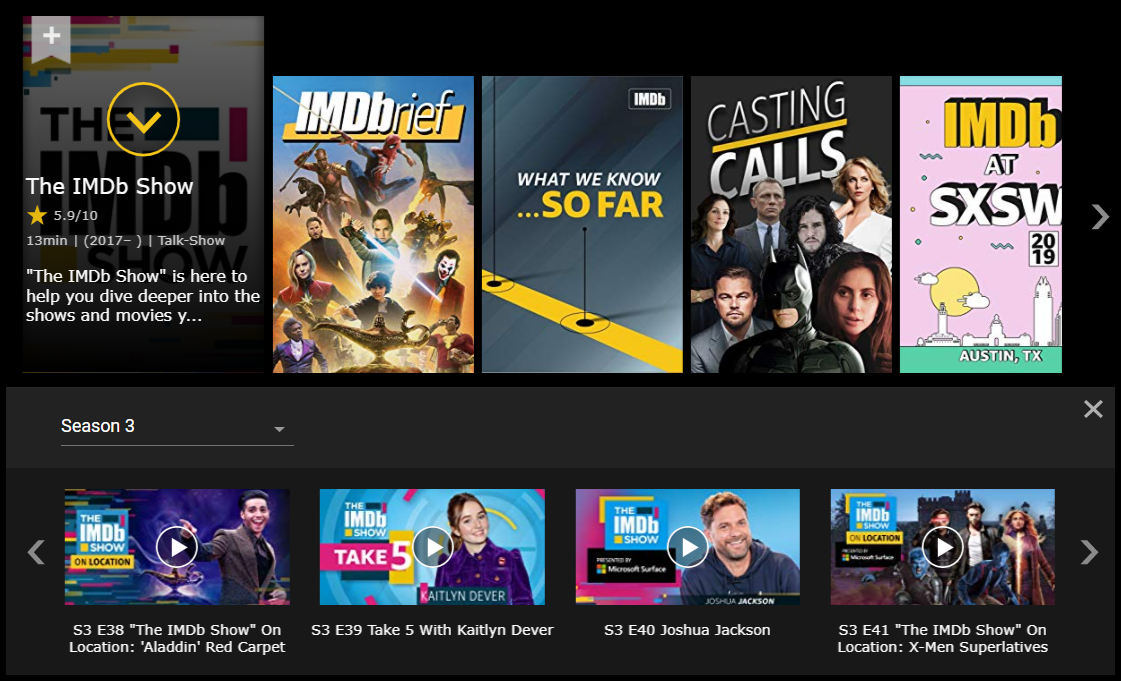
Task: Open the Casting Calls poster
Action: pyautogui.click(x=791, y=224)
